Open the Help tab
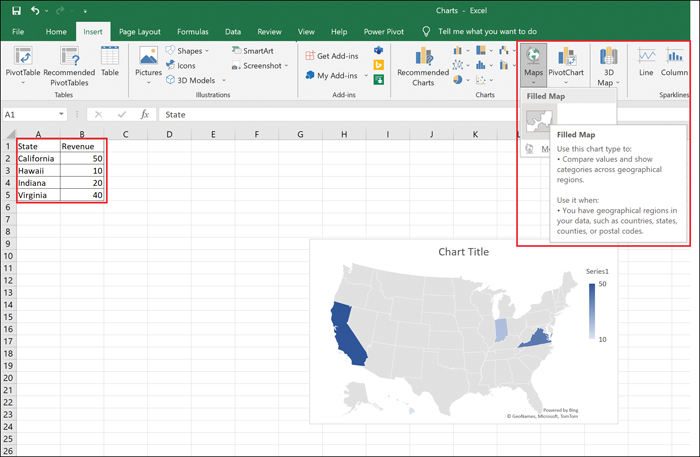Screen dimensions: 700x457 339,32
